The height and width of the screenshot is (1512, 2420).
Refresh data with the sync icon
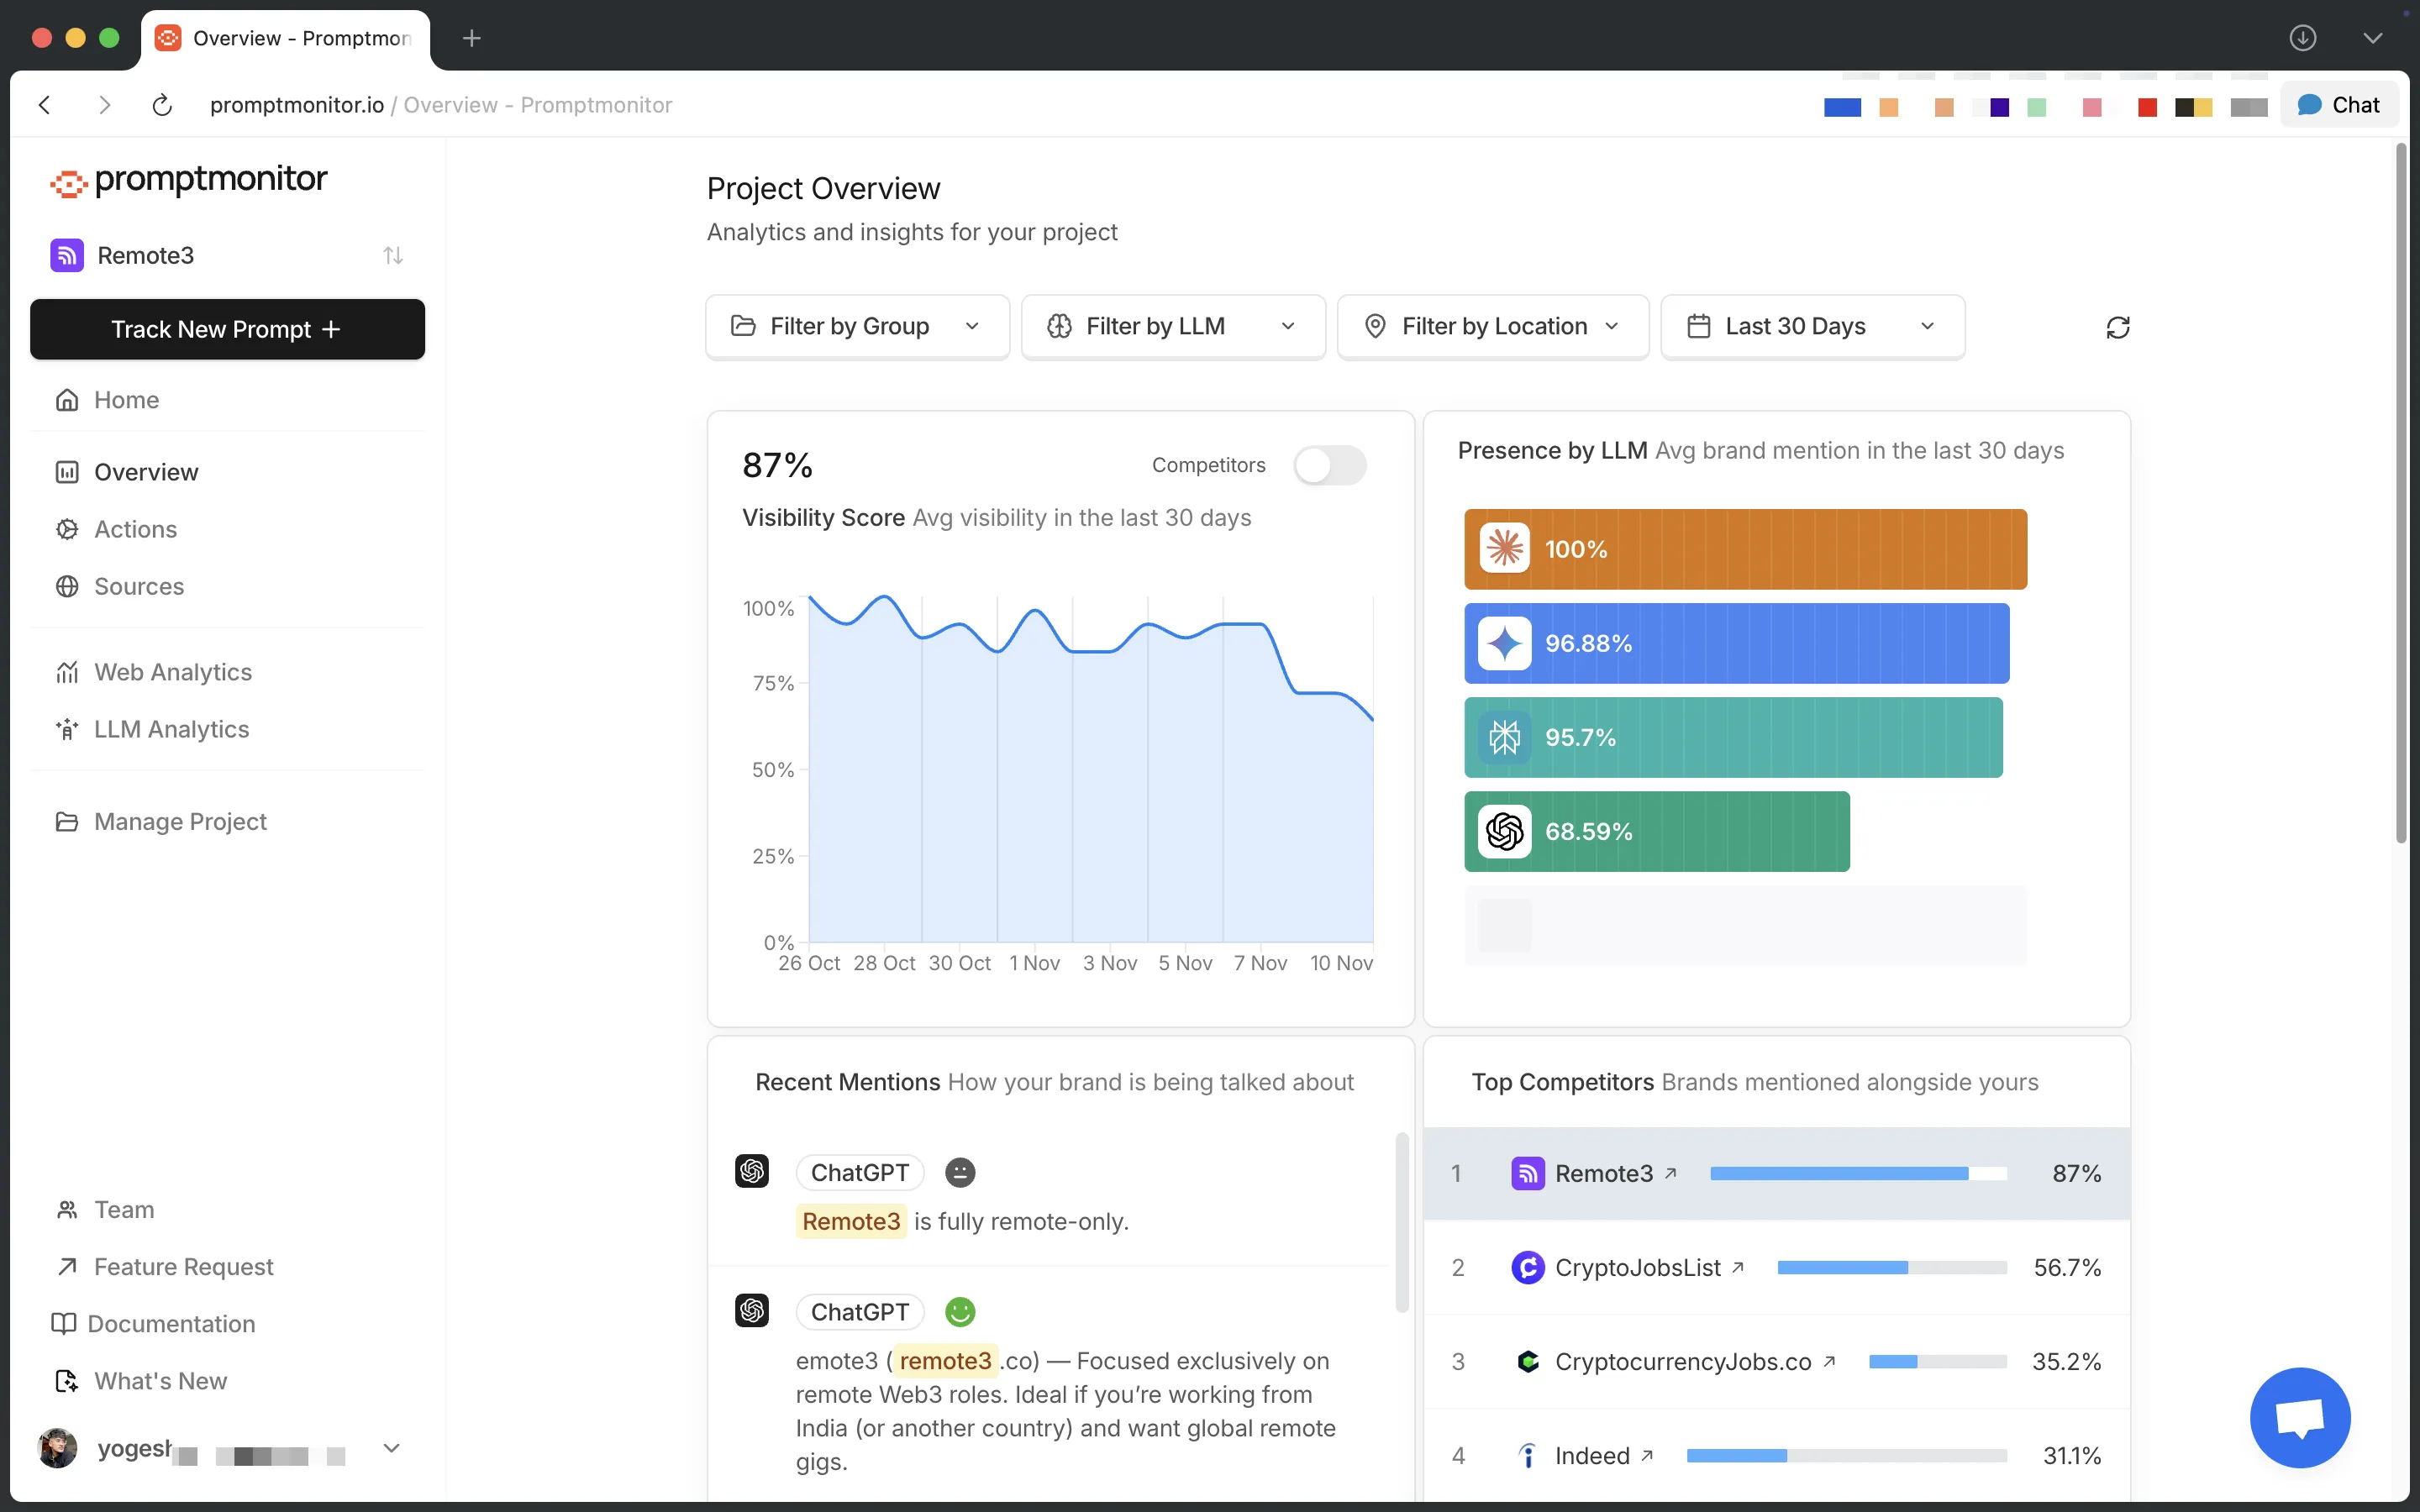(x=2119, y=327)
